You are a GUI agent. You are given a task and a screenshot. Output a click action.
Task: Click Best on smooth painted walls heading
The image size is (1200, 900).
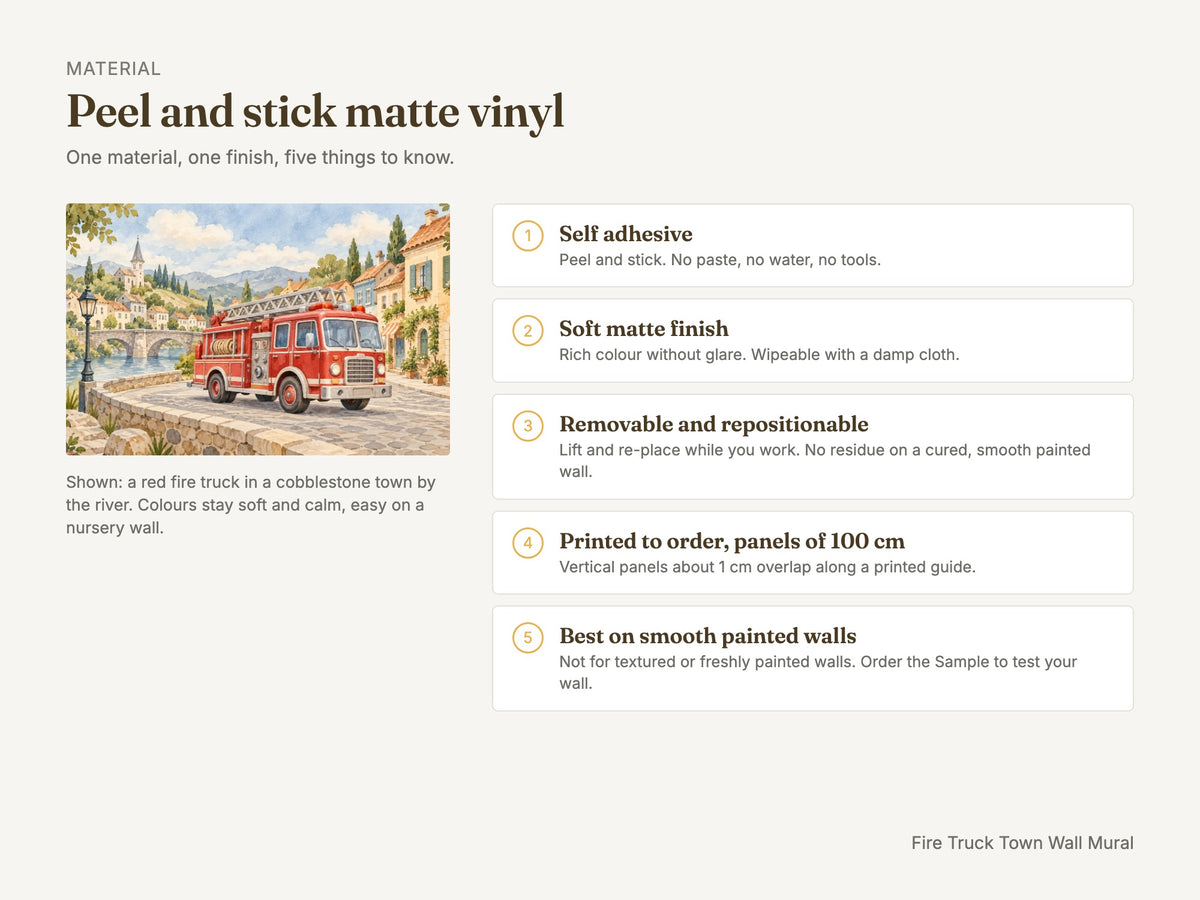tap(708, 636)
